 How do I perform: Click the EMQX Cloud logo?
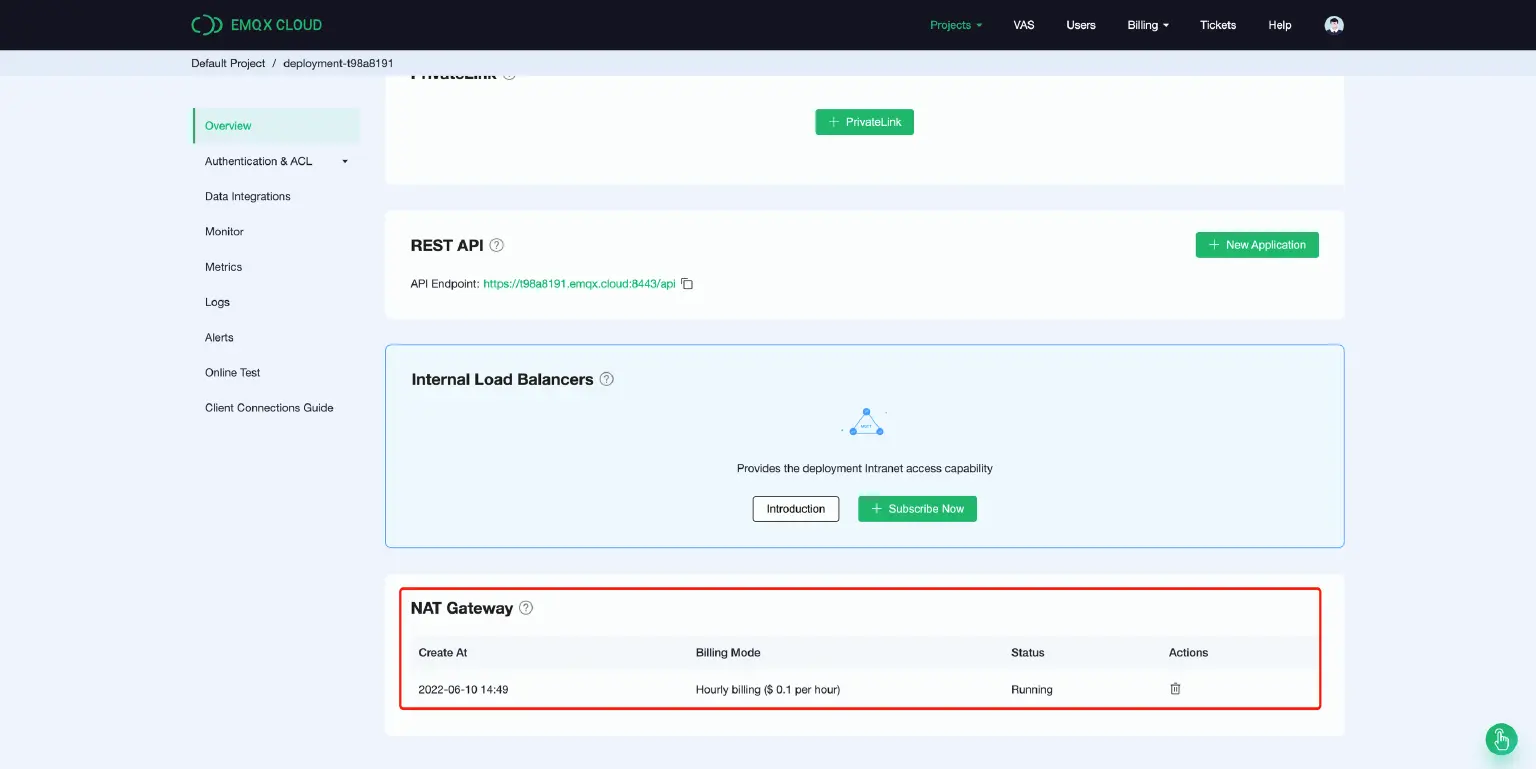pos(254,24)
